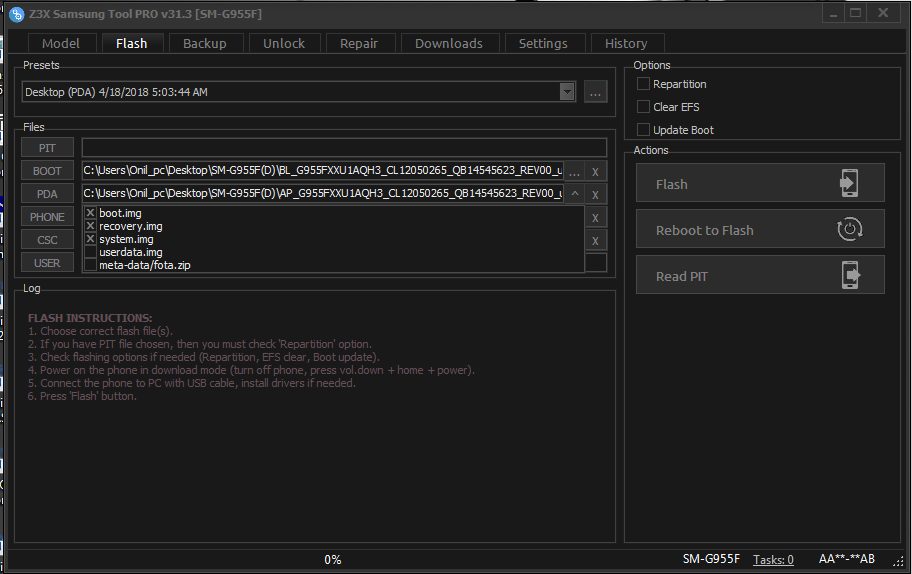Viewport: 912px width, 574px height.
Task: Click AA**-**AB serial text
Action: [846, 559]
